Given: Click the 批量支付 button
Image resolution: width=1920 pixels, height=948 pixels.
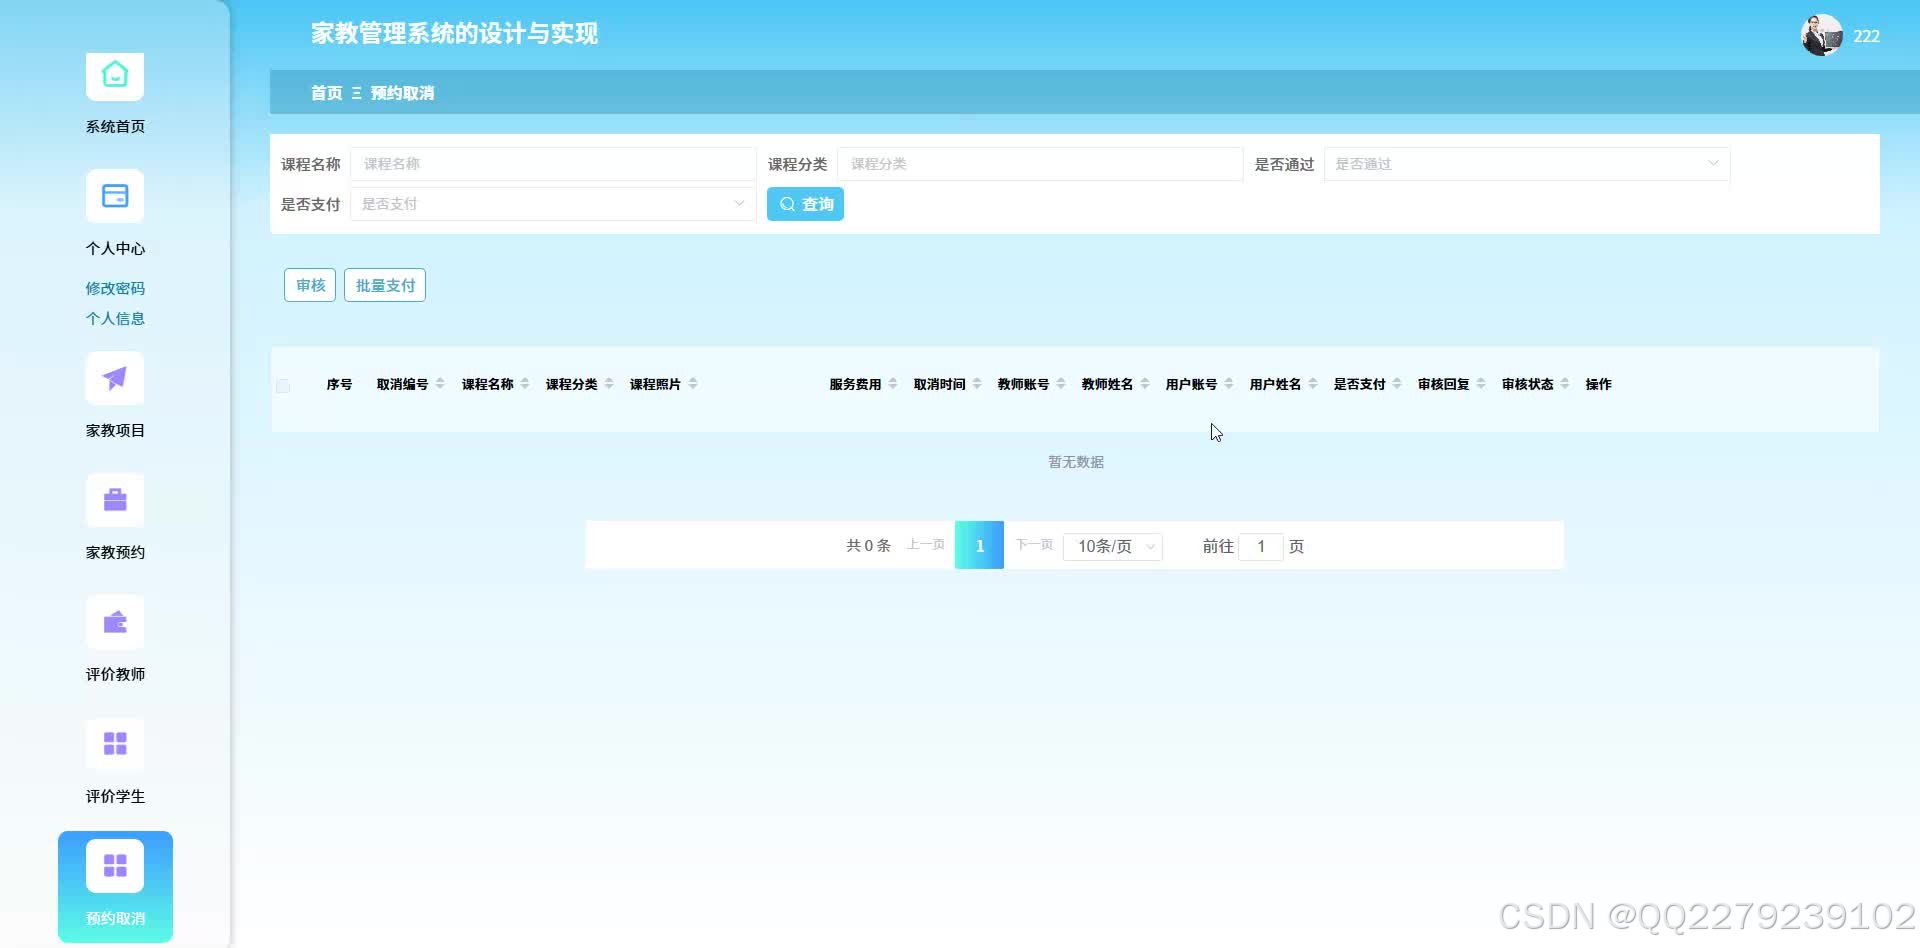Looking at the screenshot, I should pyautogui.click(x=385, y=285).
